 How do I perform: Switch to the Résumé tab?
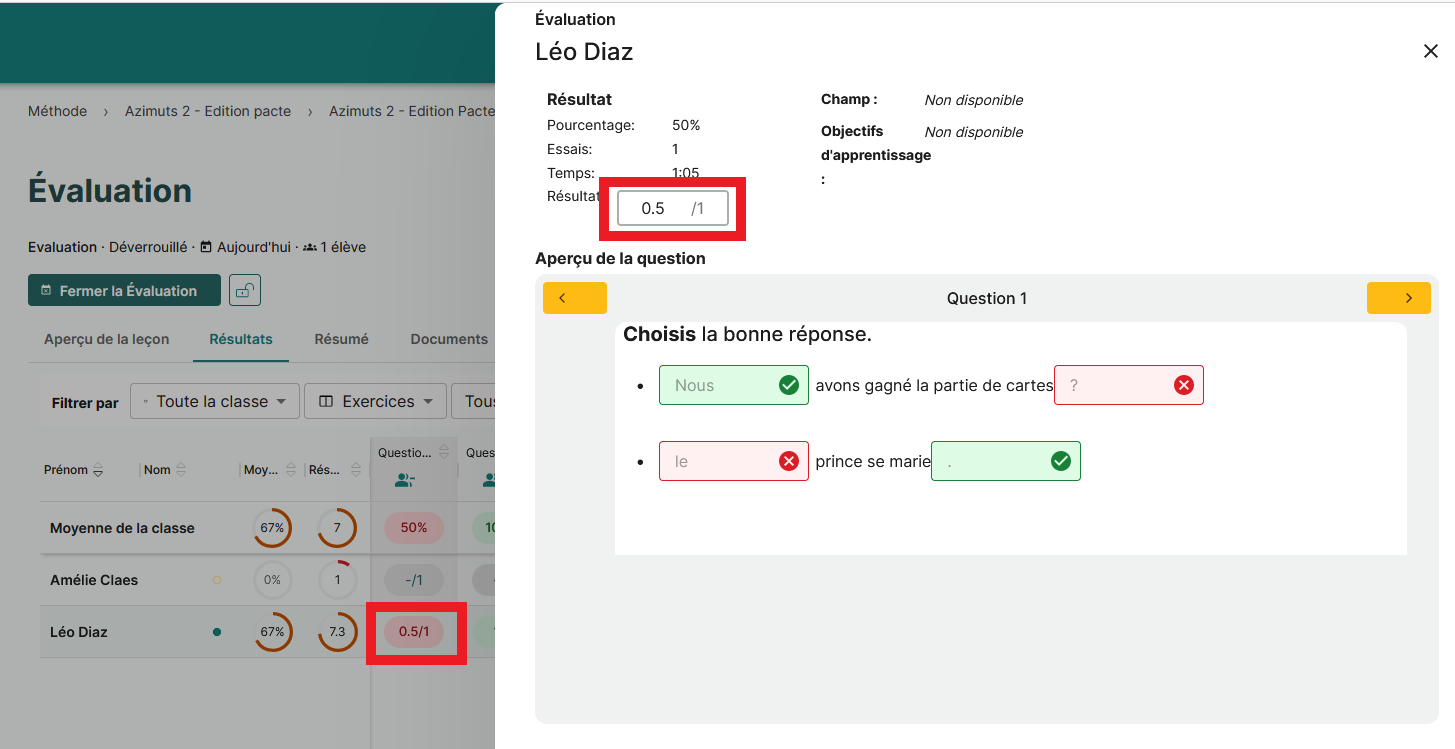point(341,339)
